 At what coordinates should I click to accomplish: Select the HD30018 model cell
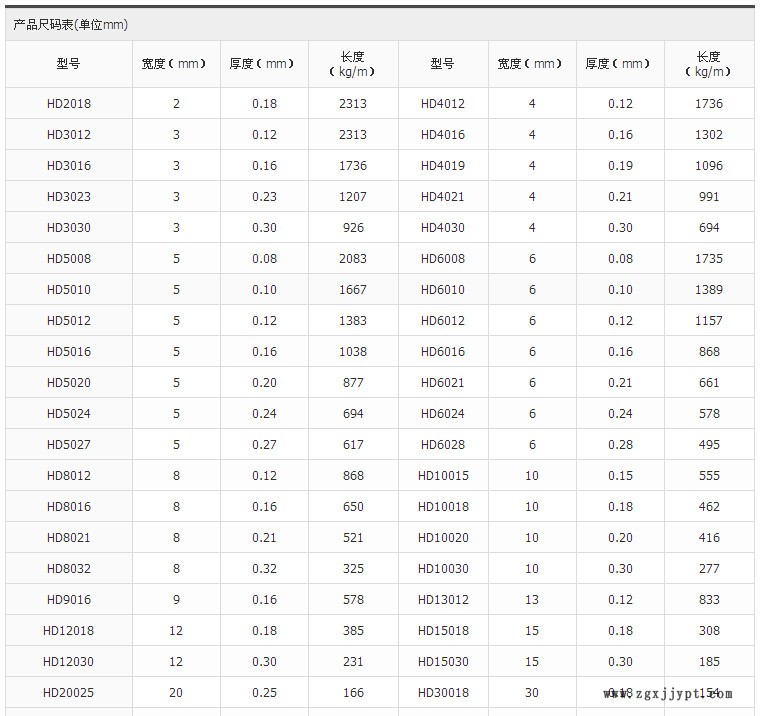442,693
